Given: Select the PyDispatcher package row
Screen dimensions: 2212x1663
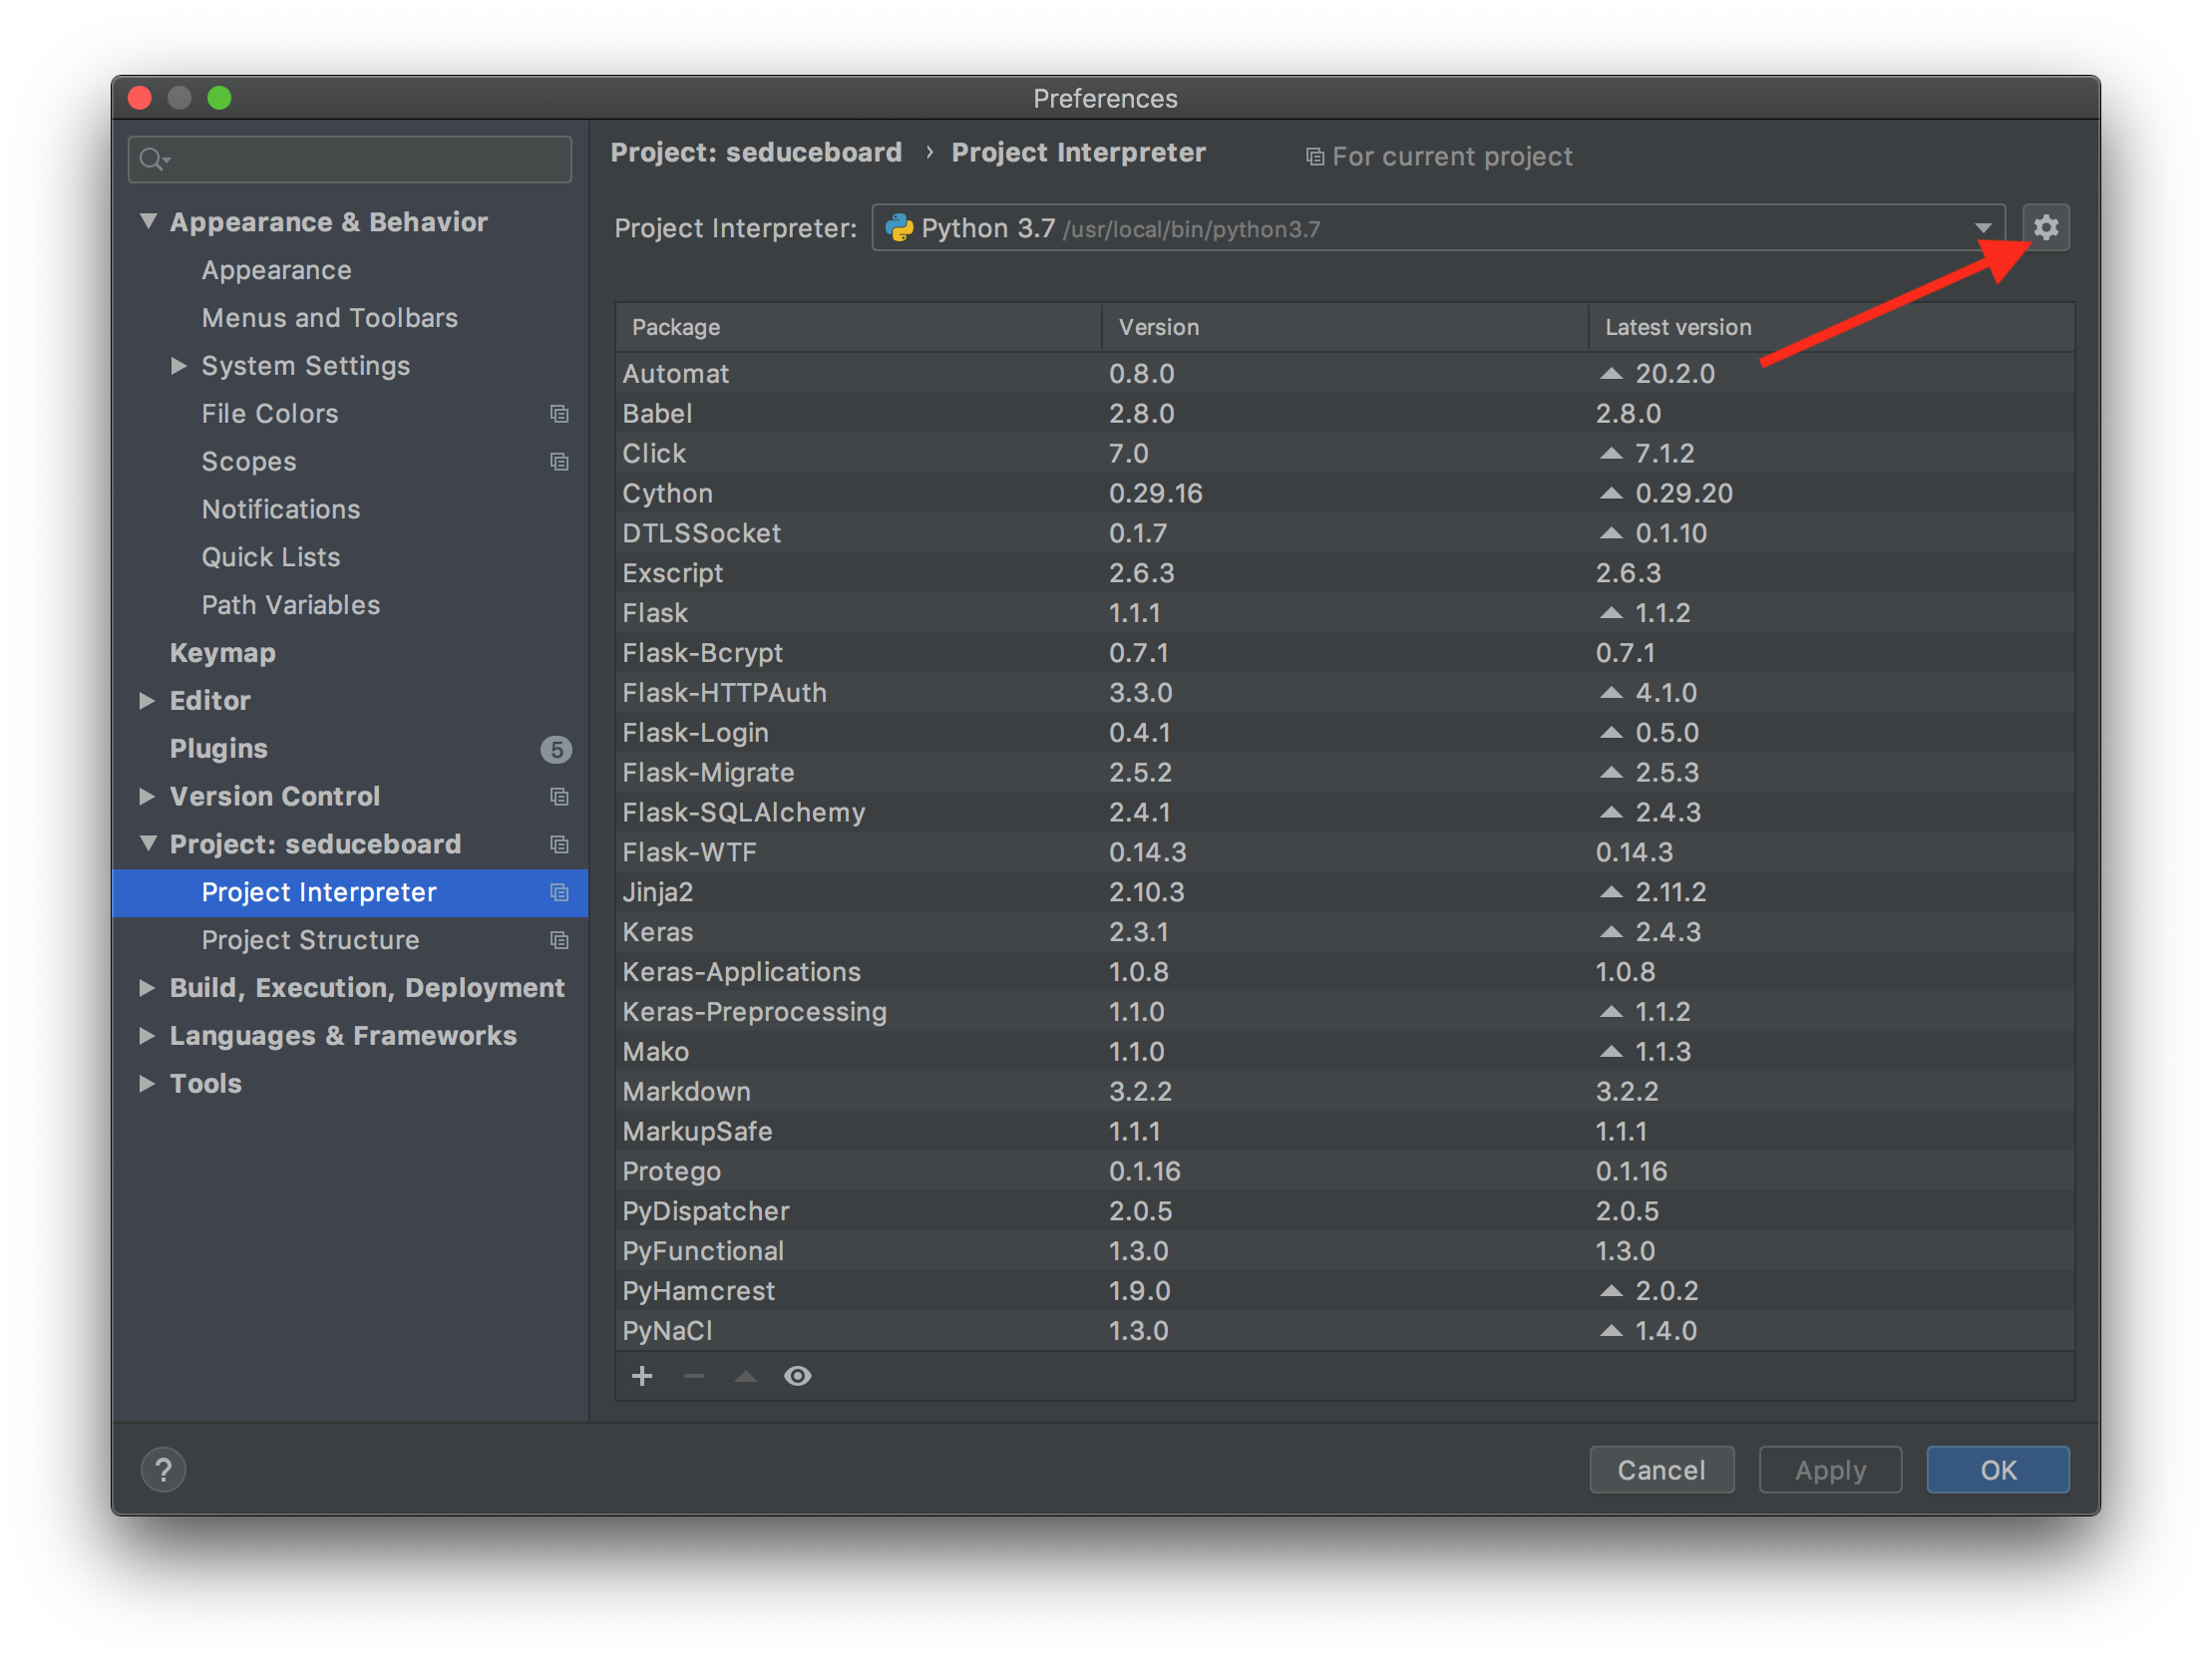Looking at the screenshot, I should point(1344,1211).
